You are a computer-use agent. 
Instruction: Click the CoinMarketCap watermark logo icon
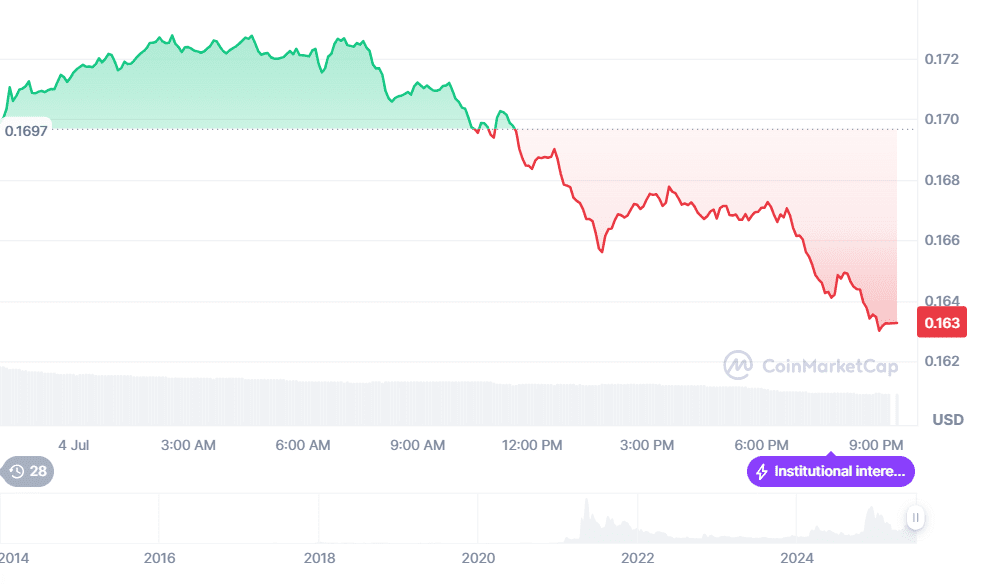738,366
